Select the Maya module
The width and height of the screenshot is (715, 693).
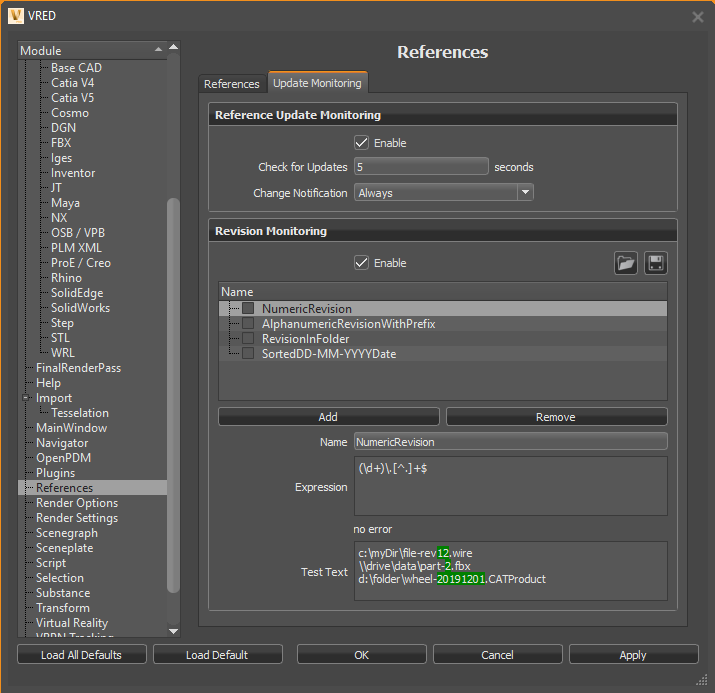(65, 203)
